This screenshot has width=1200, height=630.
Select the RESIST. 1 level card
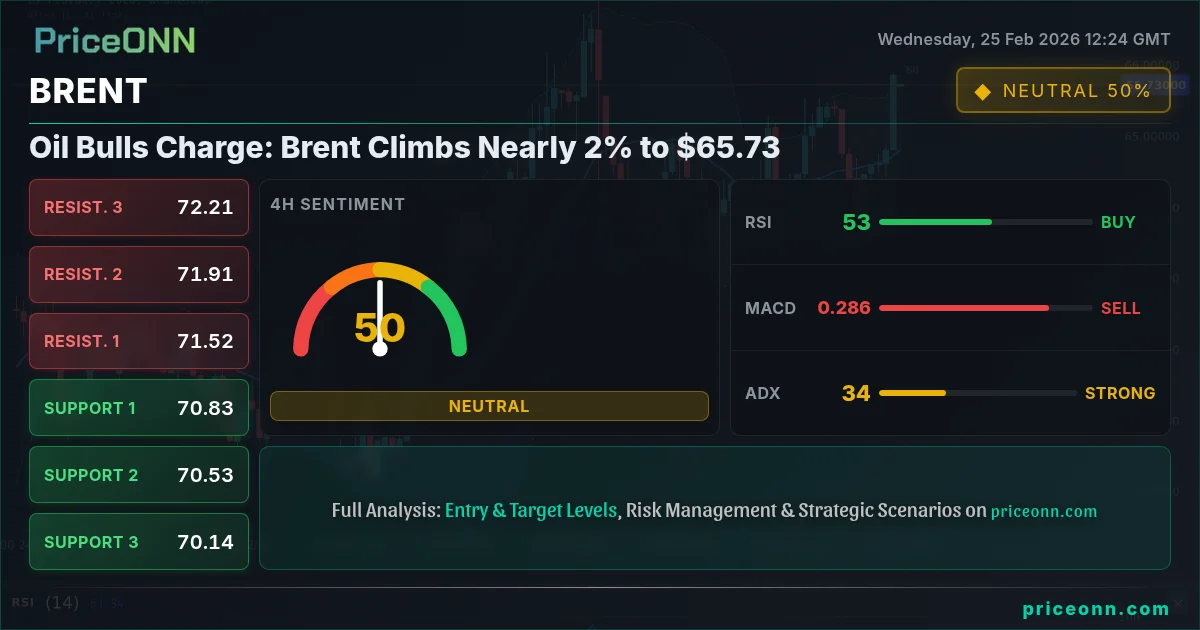[139, 341]
